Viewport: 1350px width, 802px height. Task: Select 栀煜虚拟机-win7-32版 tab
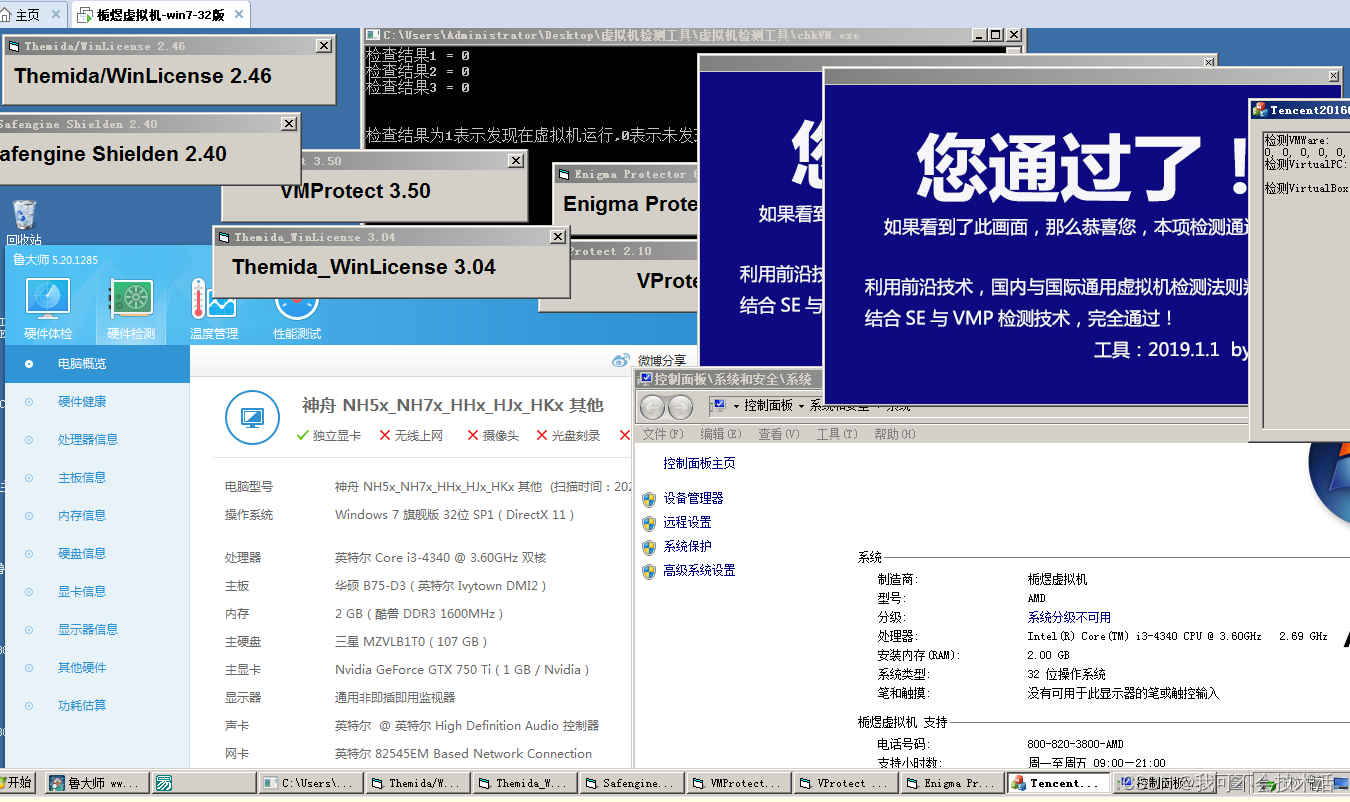pyautogui.click(x=160, y=15)
